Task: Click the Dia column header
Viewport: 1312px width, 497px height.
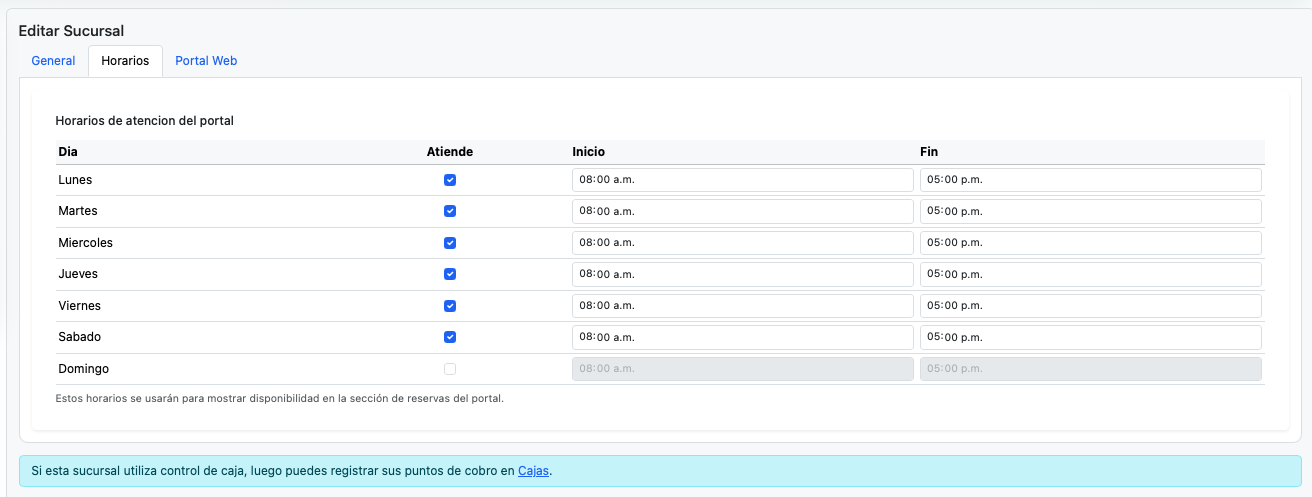Action: tap(68, 152)
